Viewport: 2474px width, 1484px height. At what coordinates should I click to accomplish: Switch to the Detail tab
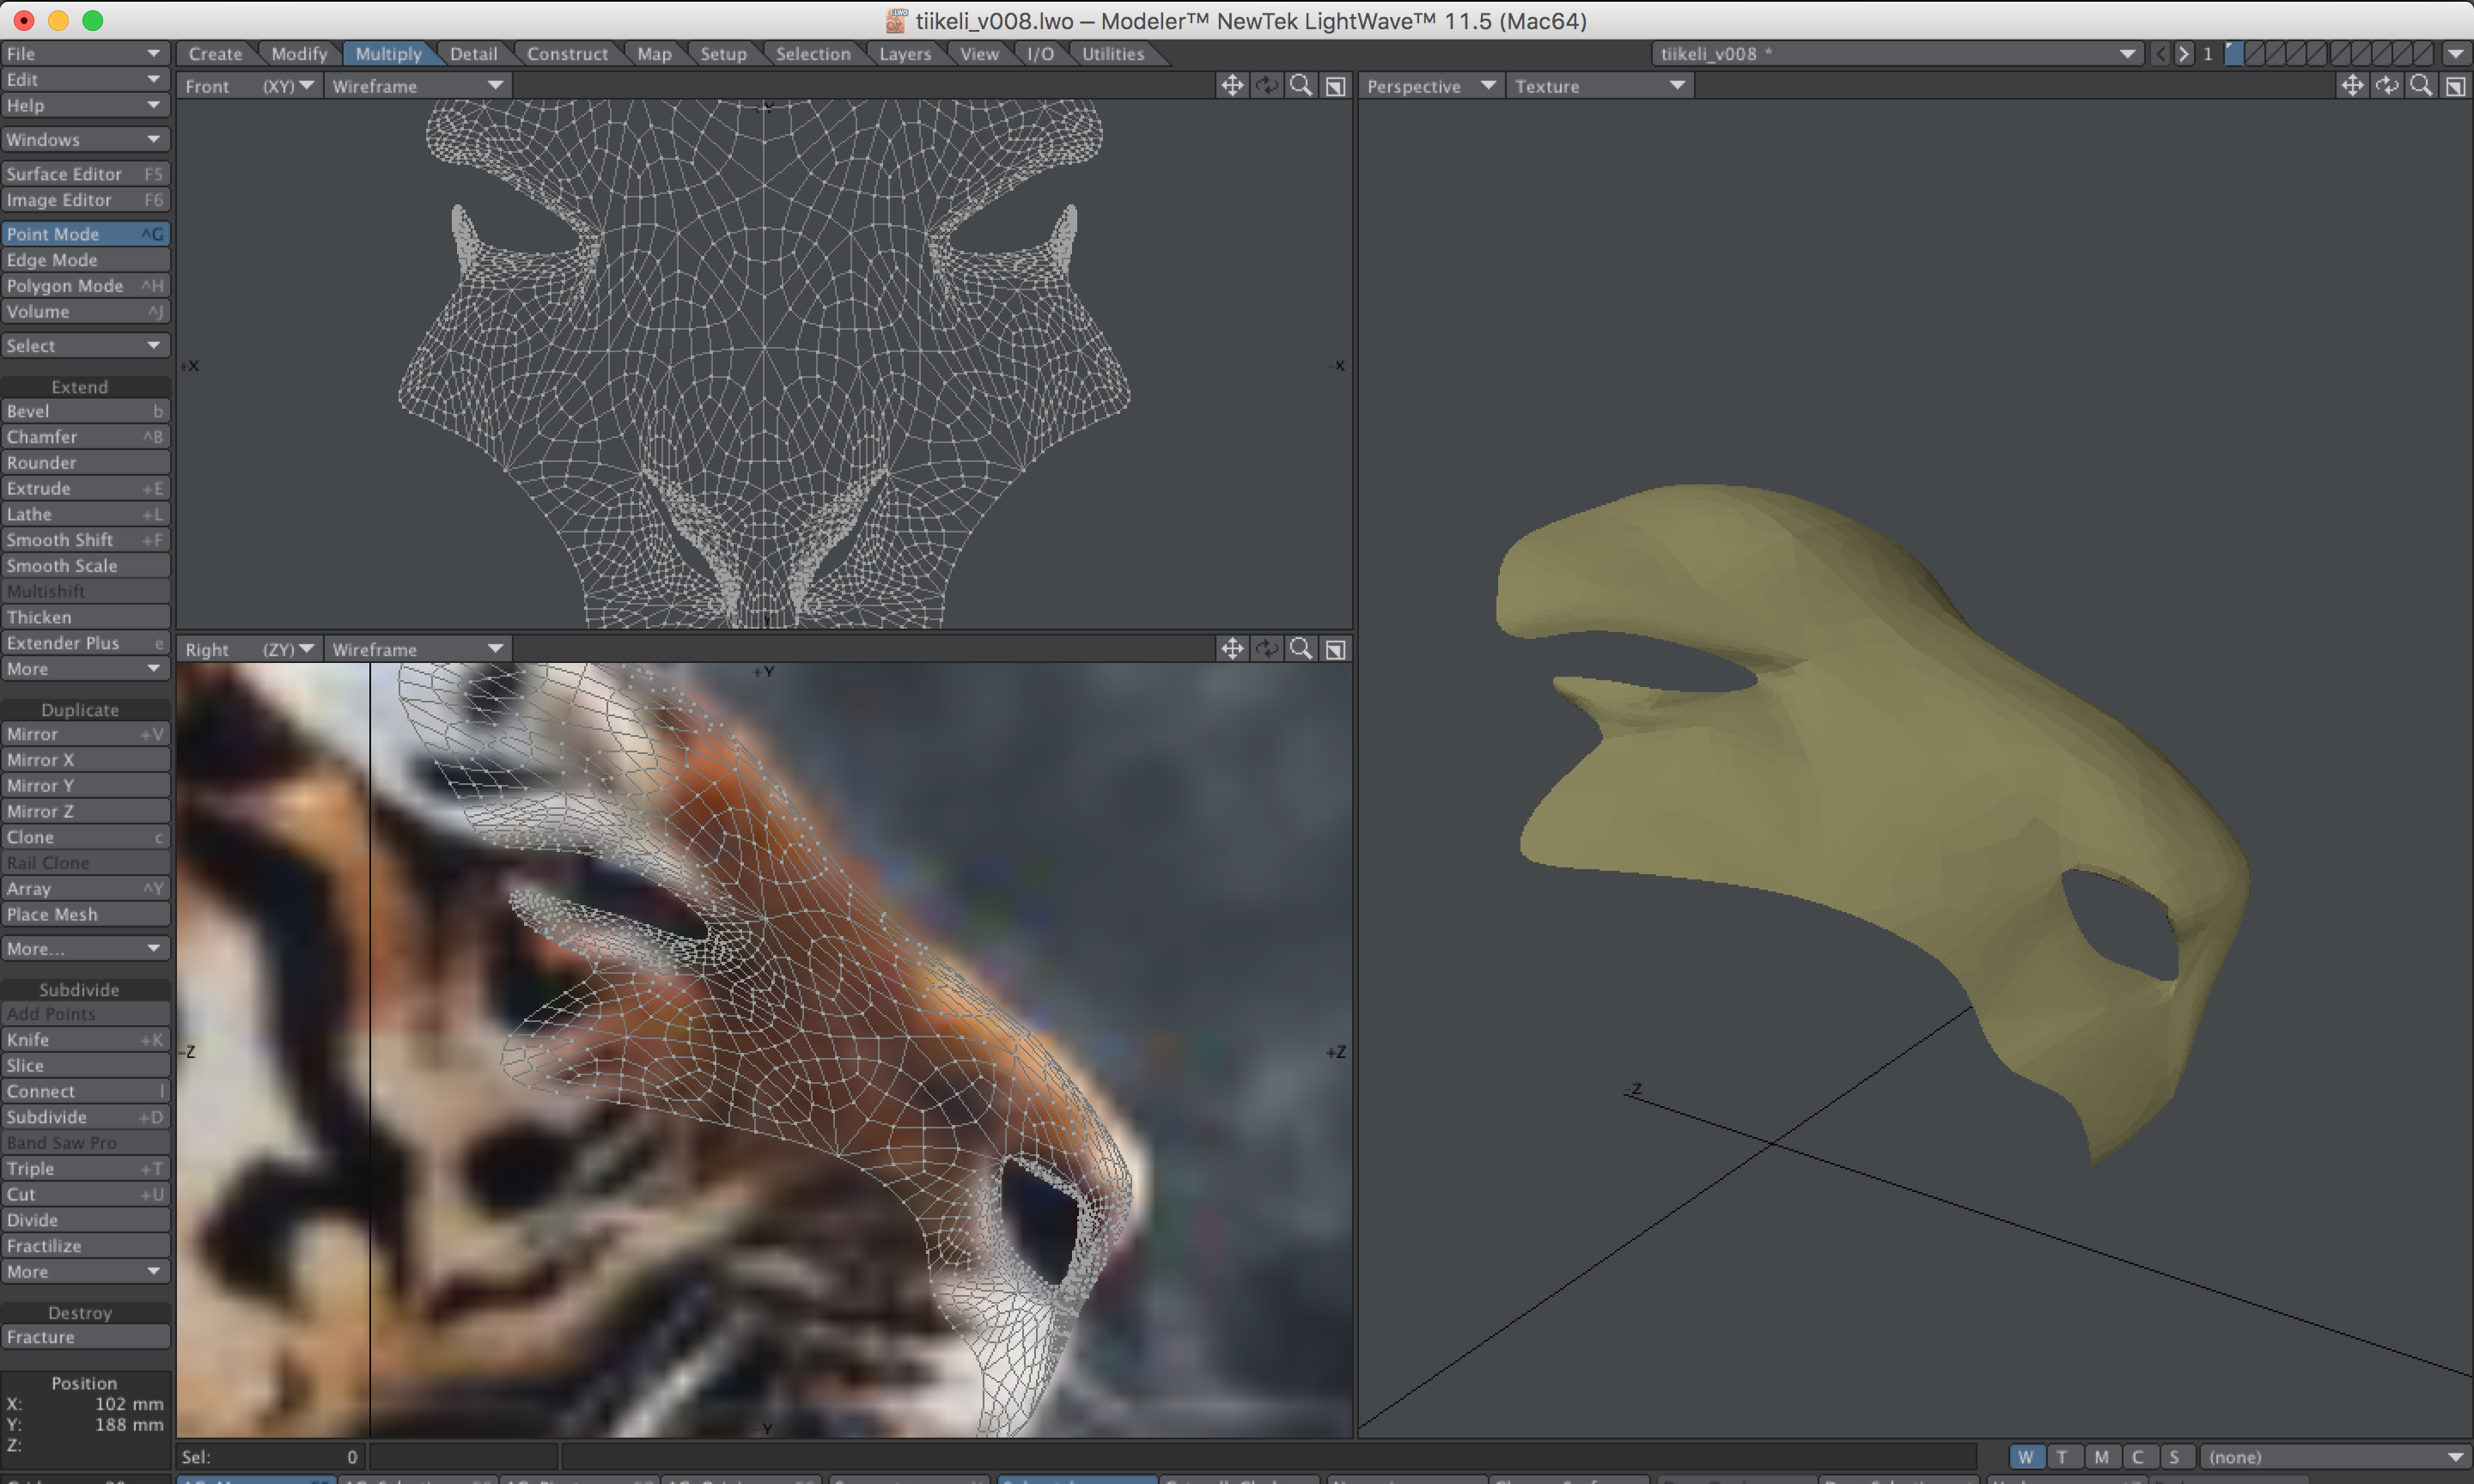(473, 53)
